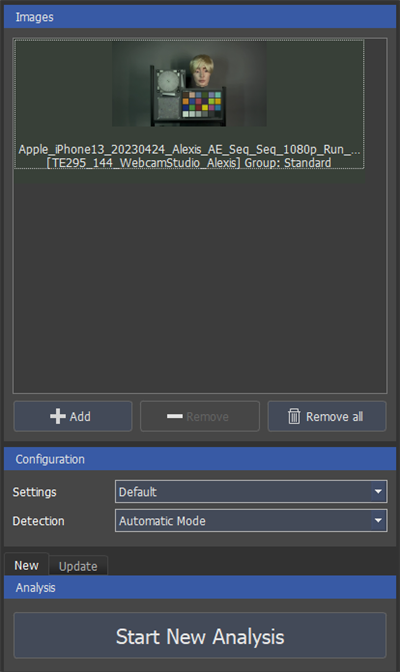Select the Automatic Mode combo box
The image size is (400, 672).
[251, 521]
